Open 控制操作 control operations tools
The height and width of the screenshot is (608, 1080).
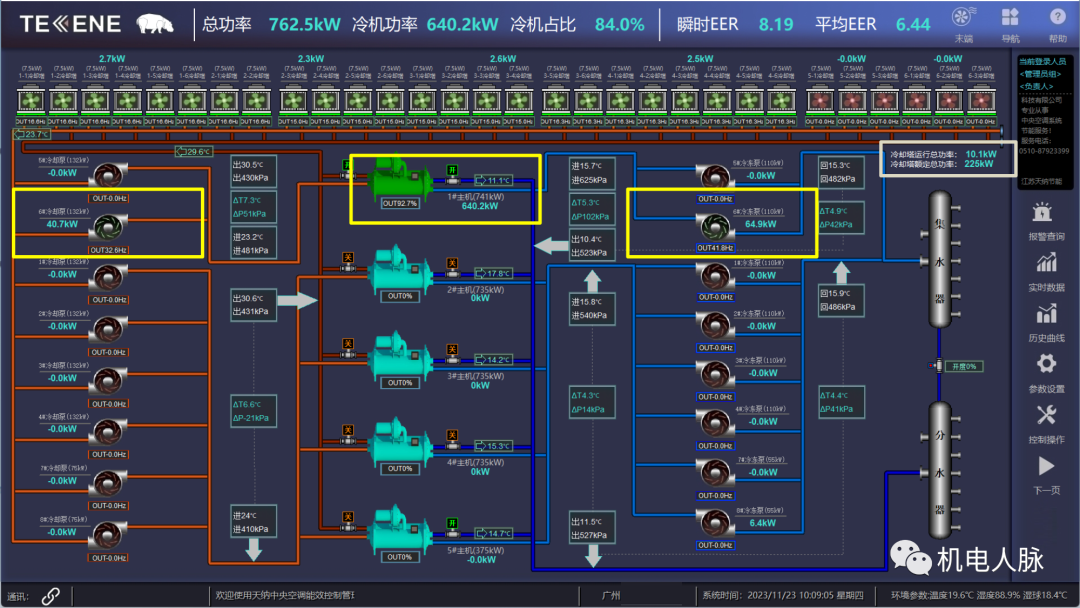click(1046, 422)
